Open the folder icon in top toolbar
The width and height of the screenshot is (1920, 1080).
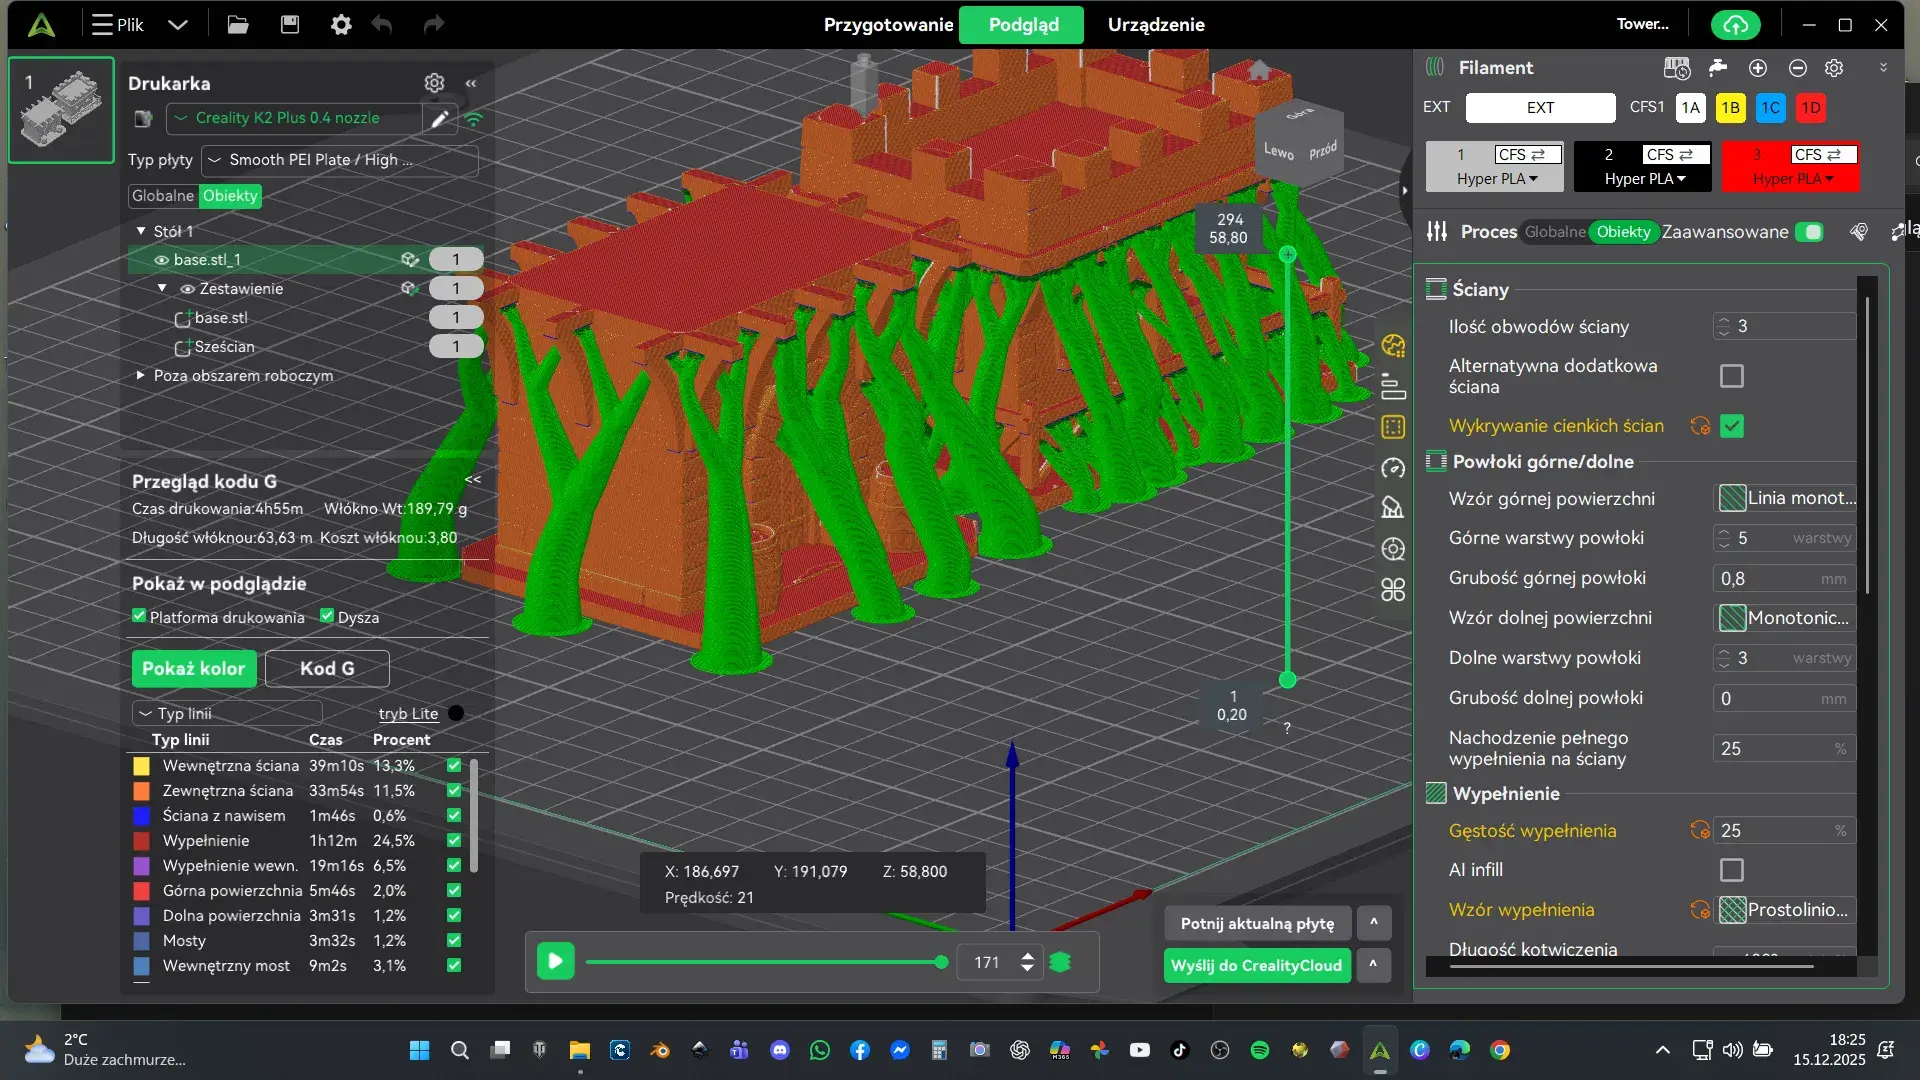point(238,24)
